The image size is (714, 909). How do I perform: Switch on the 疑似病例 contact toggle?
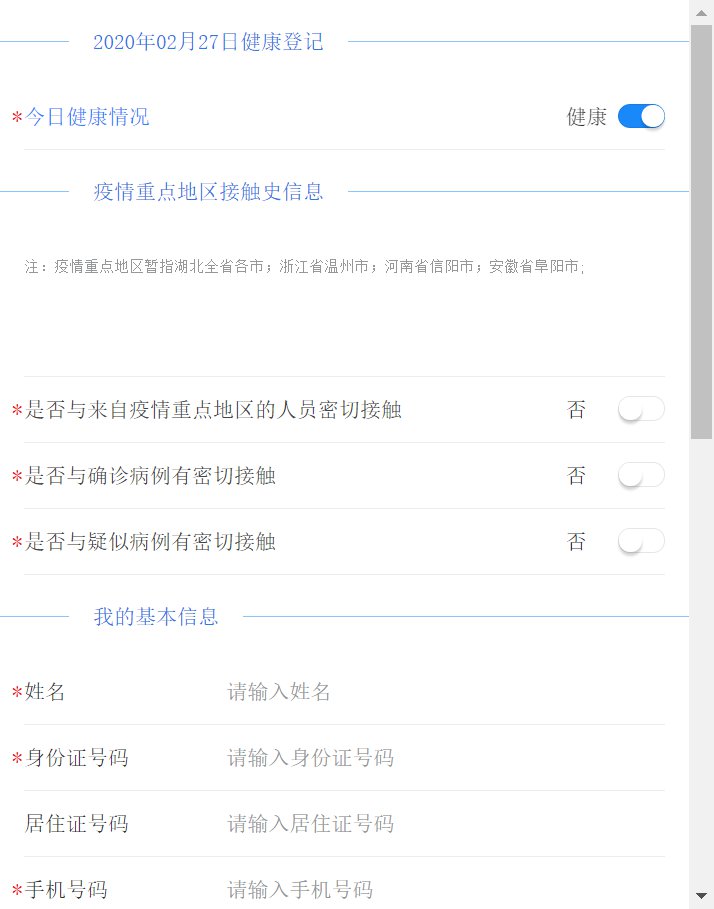(x=641, y=542)
